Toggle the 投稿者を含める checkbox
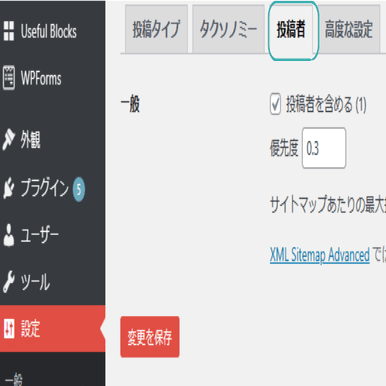Image resolution: width=386 pixels, height=386 pixels. point(275,104)
